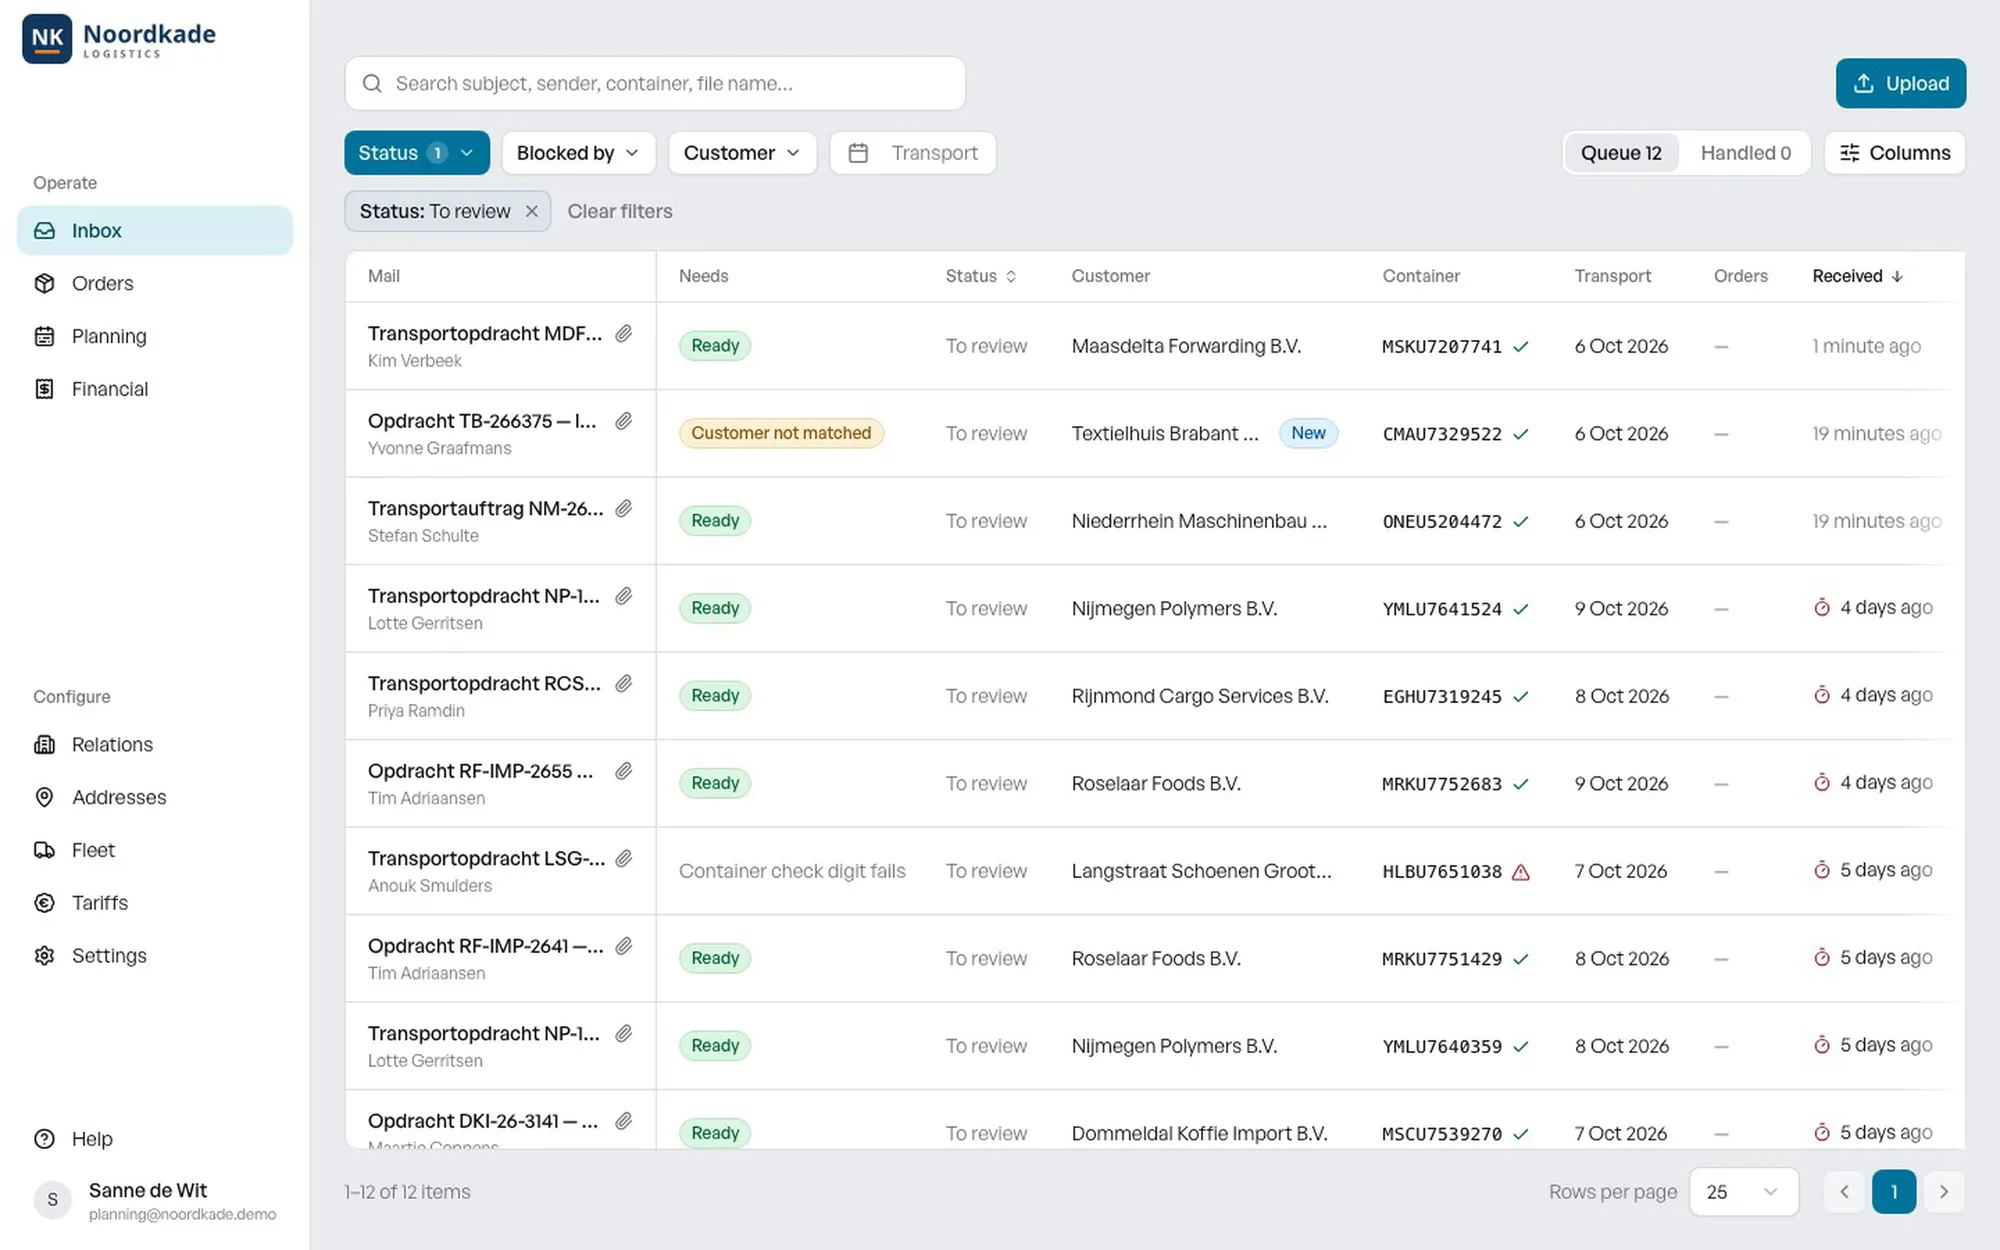Open the Customer filter dropdown

(742, 153)
